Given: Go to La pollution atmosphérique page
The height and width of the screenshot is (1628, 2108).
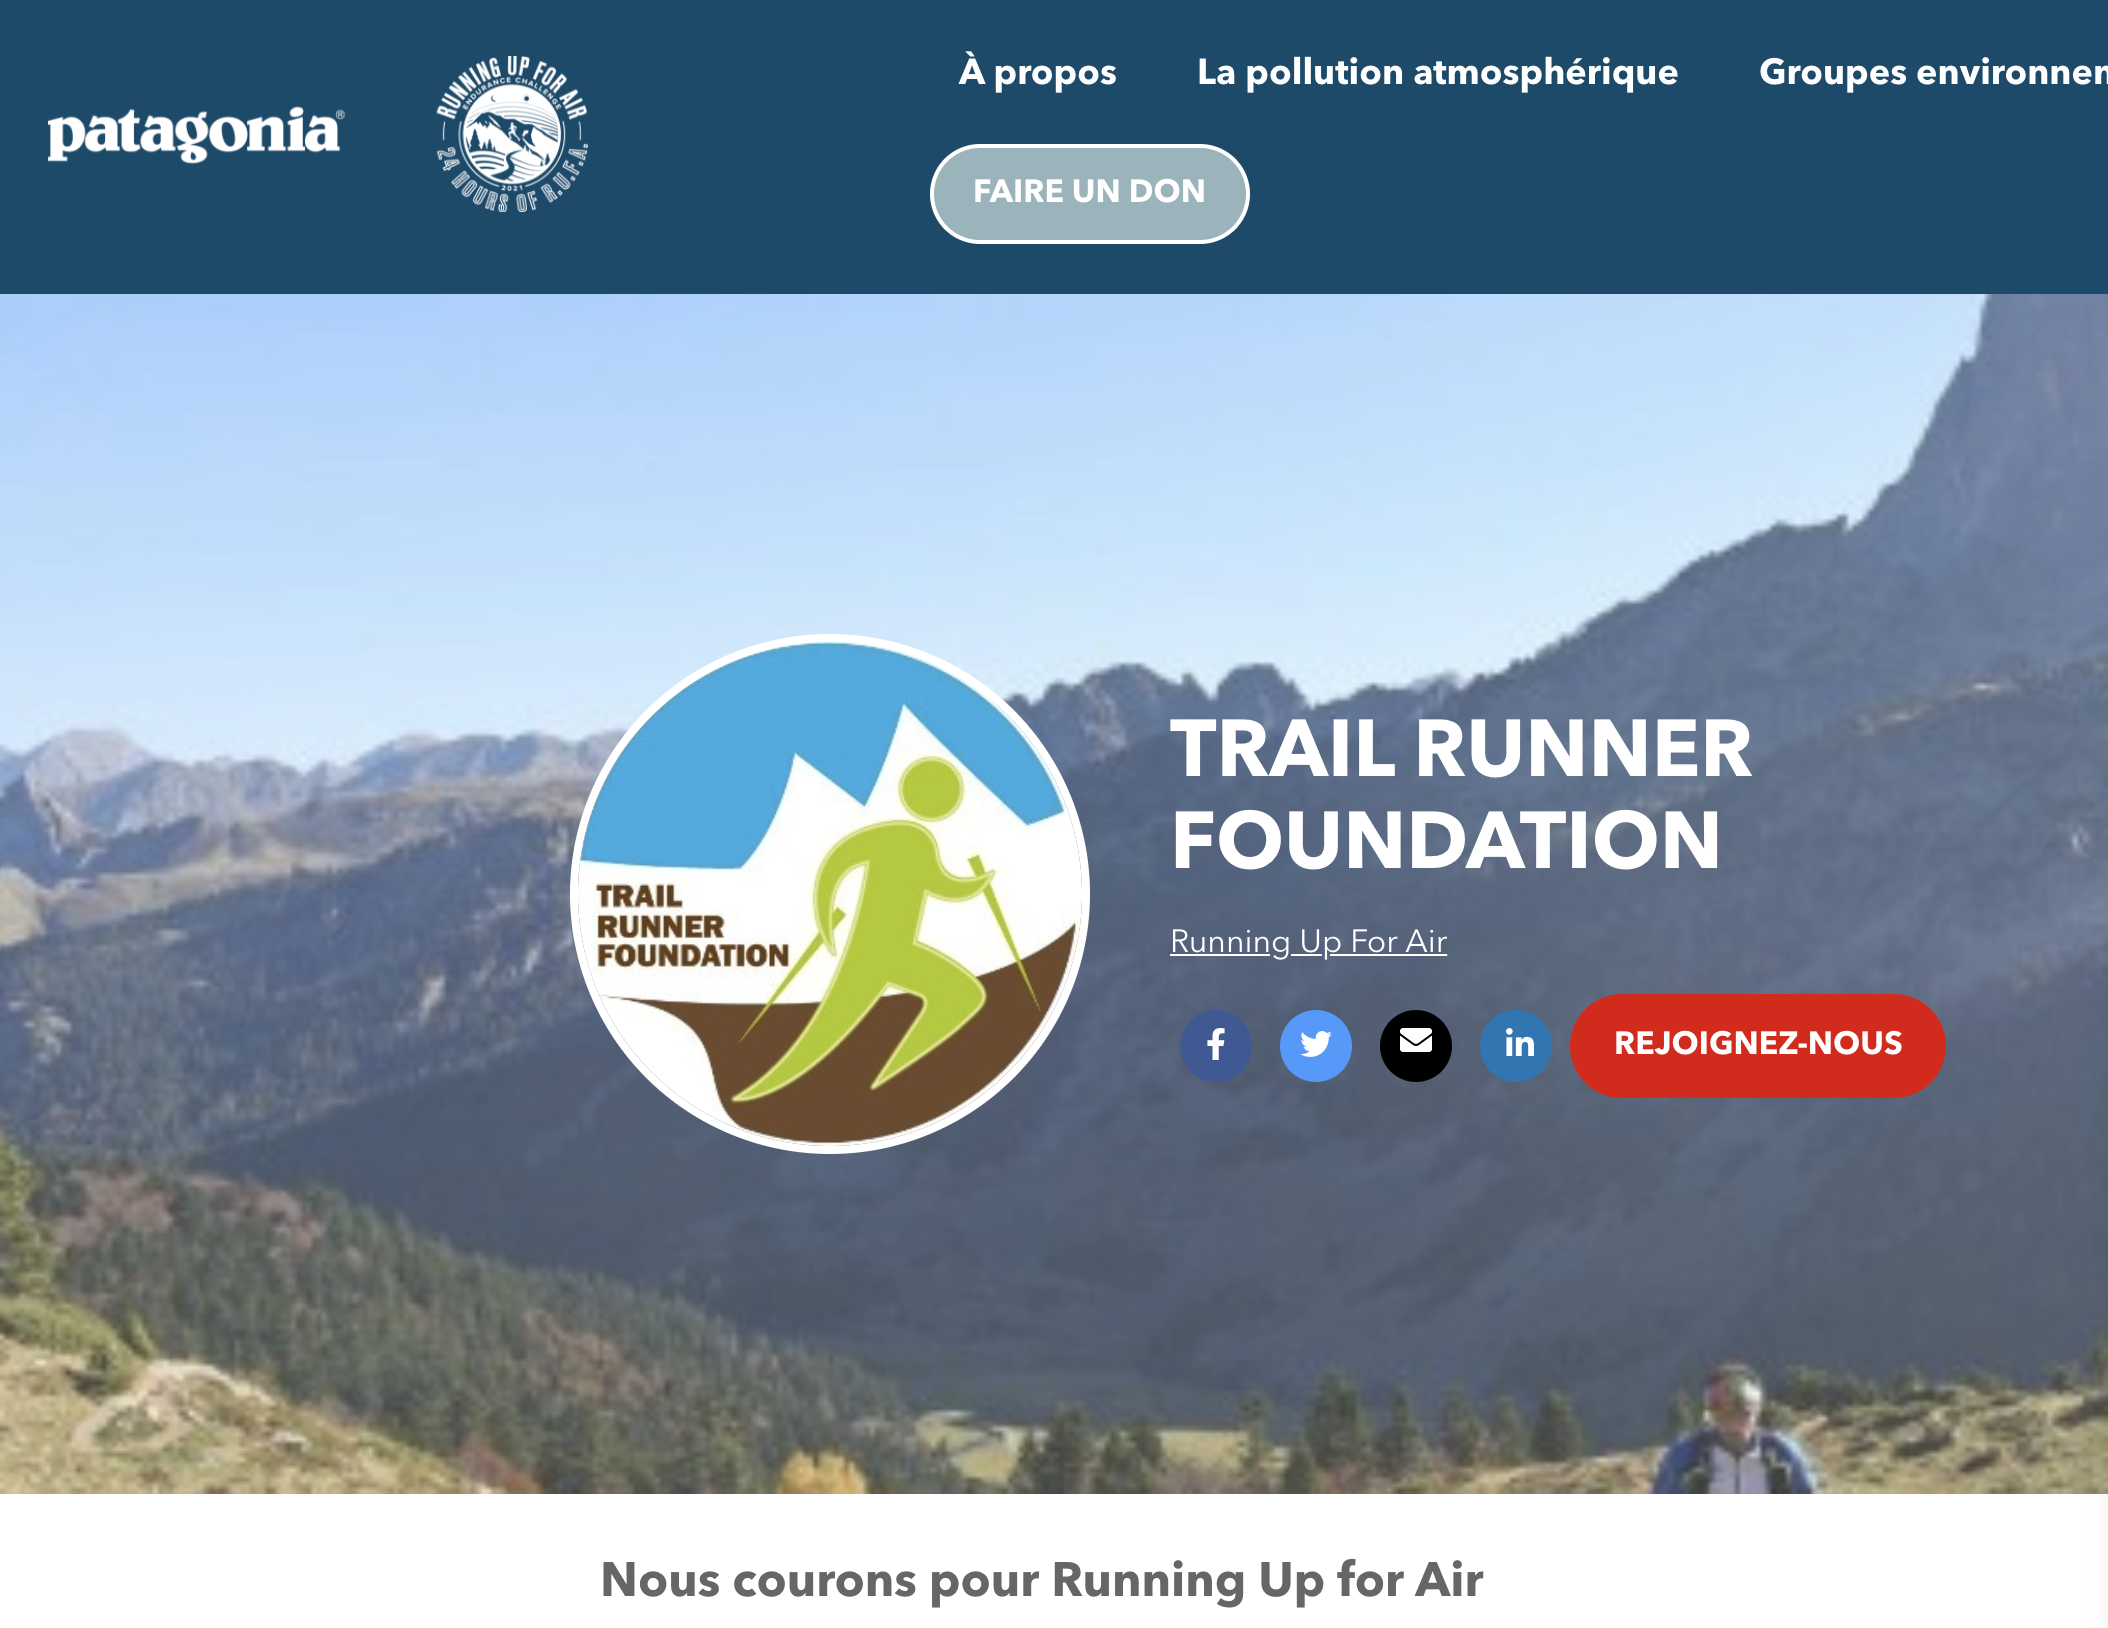Looking at the screenshot, I should (x=1437, y=72).
